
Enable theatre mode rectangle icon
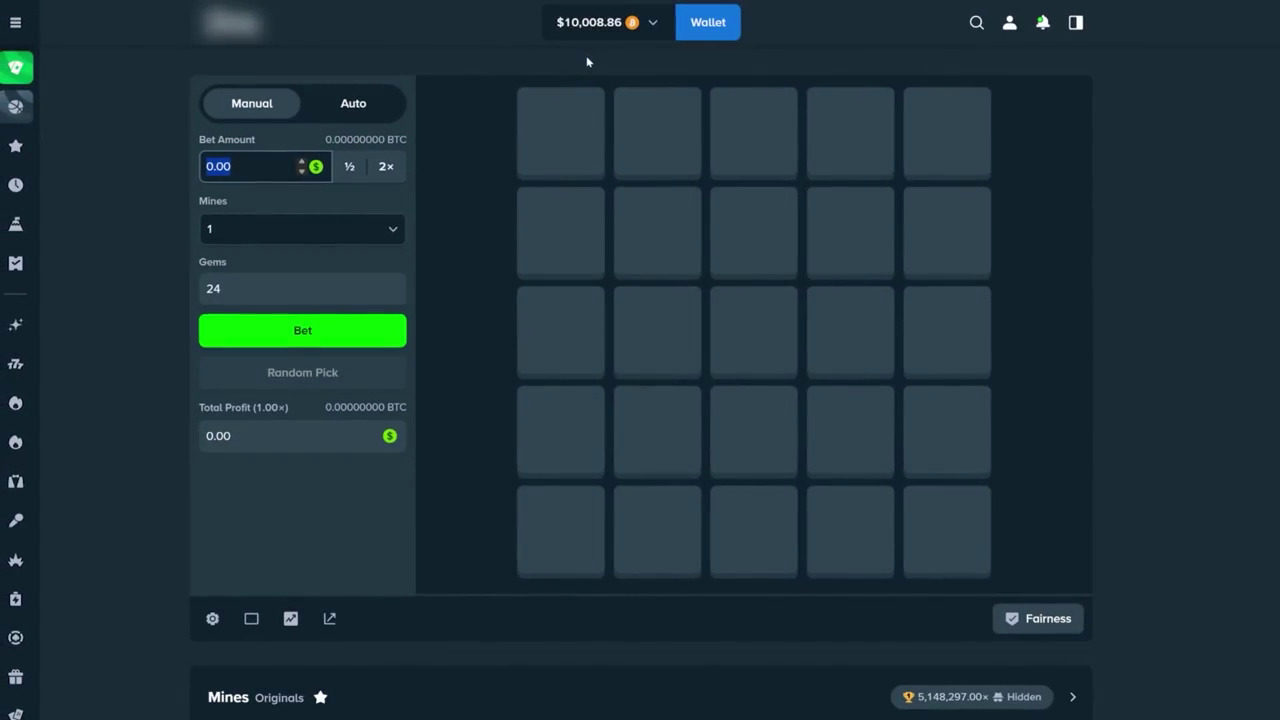pos(251,619)
